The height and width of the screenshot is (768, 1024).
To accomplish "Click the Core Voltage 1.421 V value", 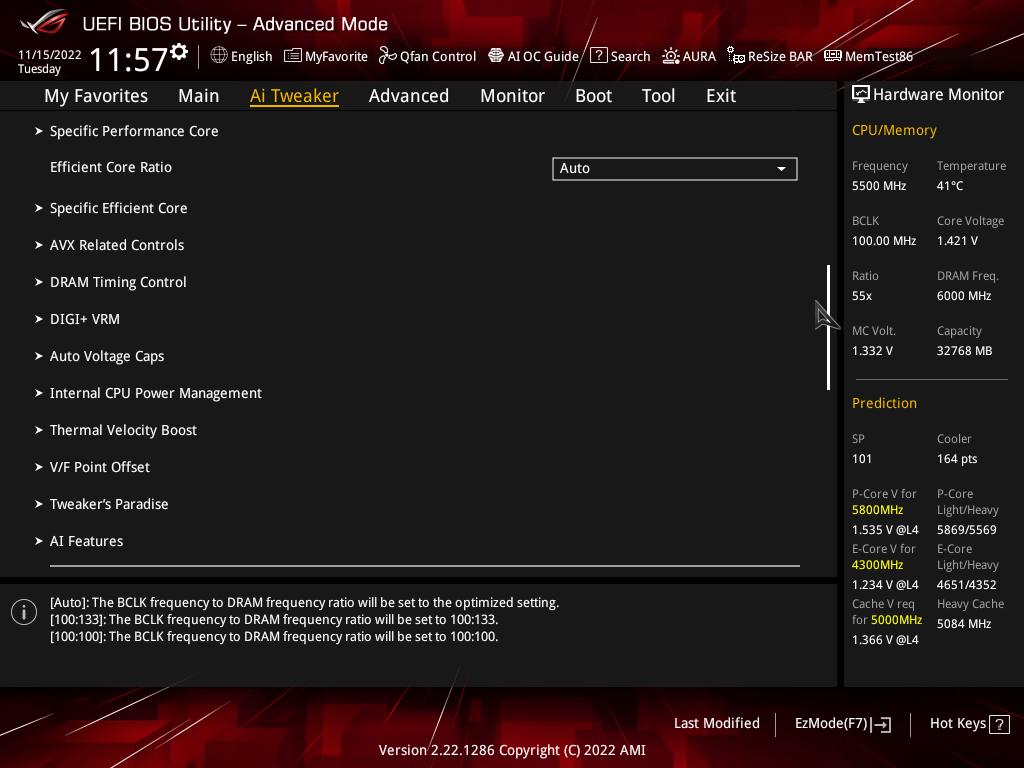I will point(957,241).
